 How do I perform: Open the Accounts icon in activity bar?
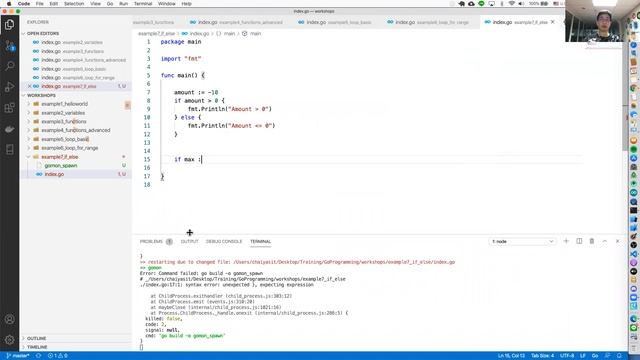[9, 319]
